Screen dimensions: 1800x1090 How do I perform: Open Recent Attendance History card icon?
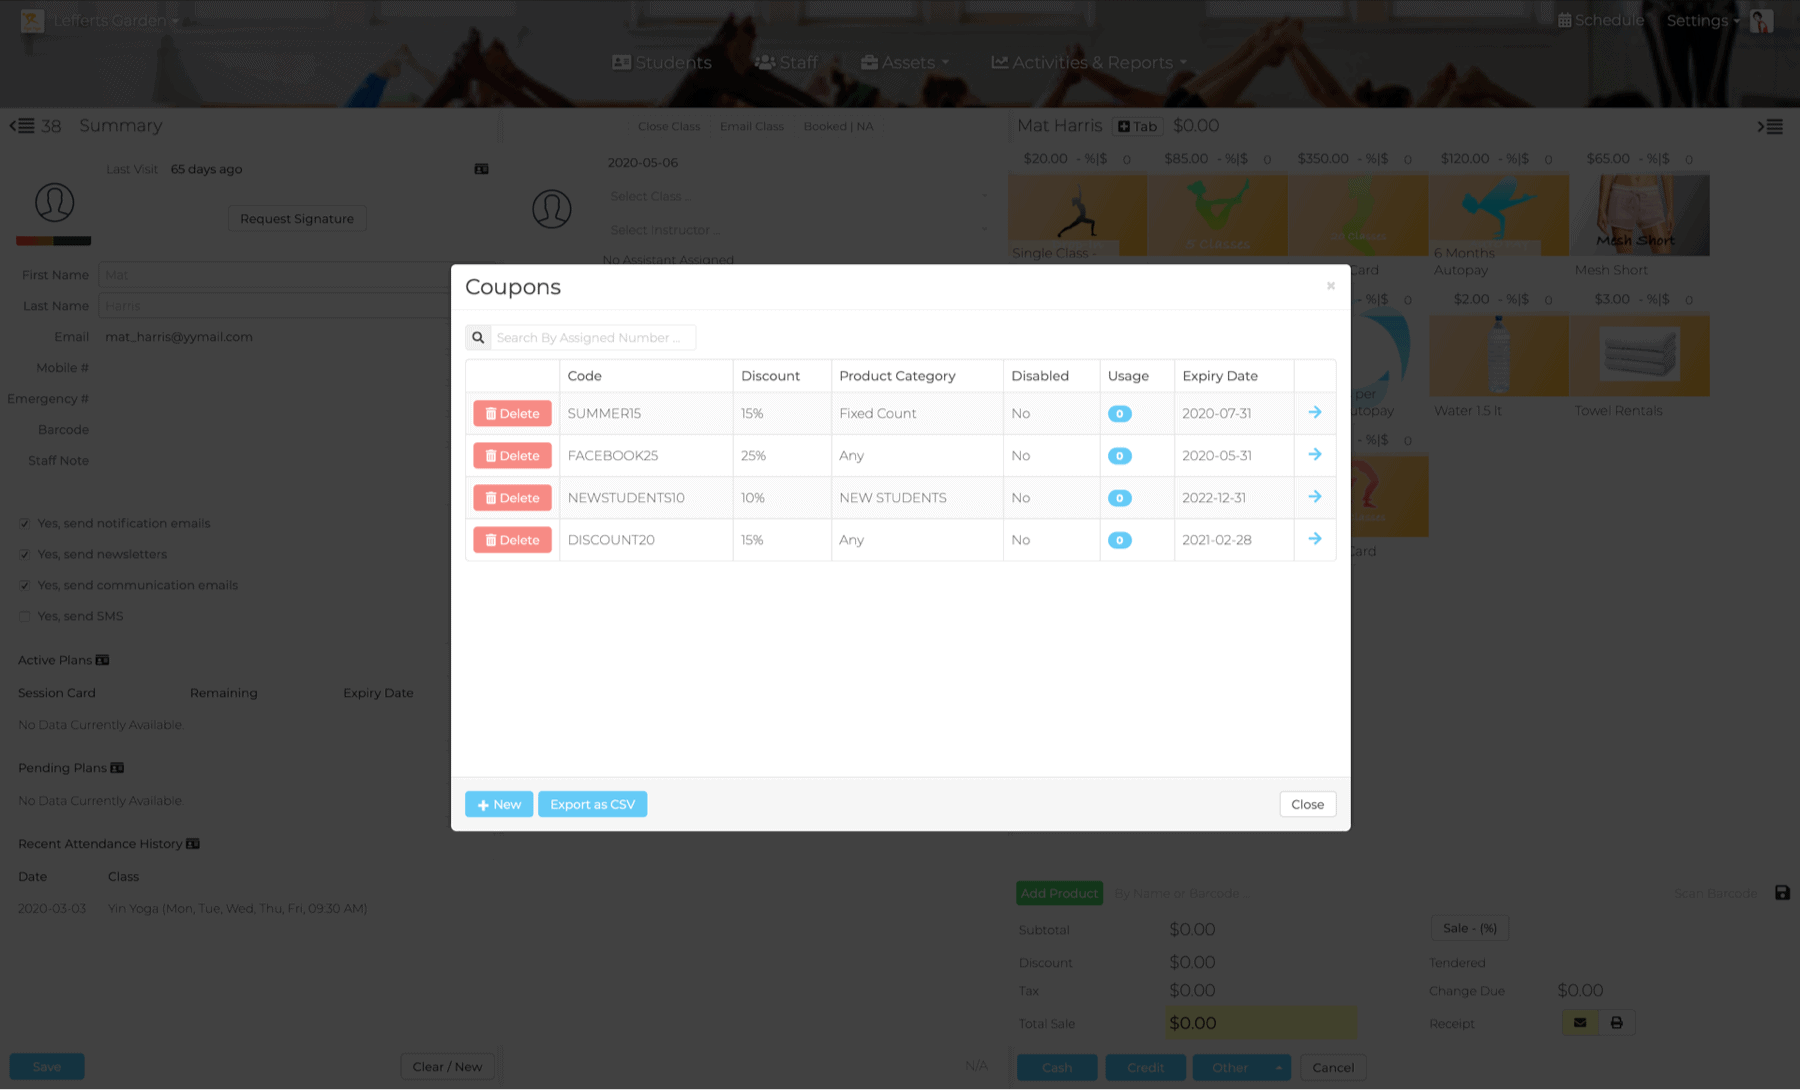point(193,844)
